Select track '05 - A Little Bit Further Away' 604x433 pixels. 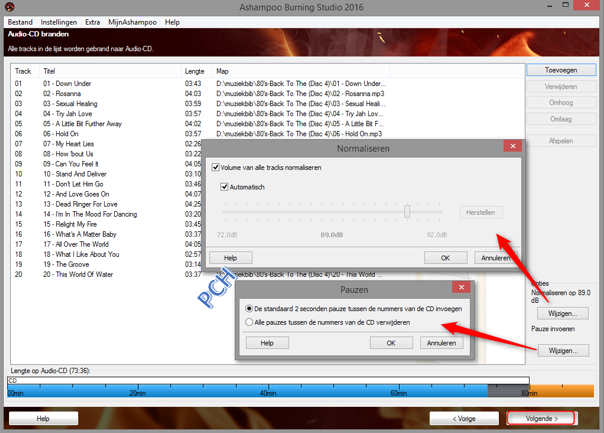click(82, 124)
